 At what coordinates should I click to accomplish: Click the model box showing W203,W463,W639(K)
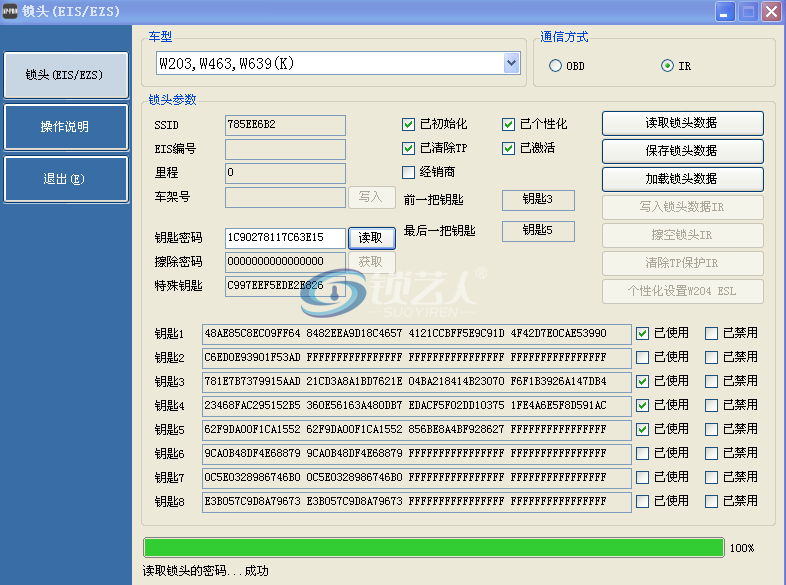pyautogui.click(x=338, y=64)
